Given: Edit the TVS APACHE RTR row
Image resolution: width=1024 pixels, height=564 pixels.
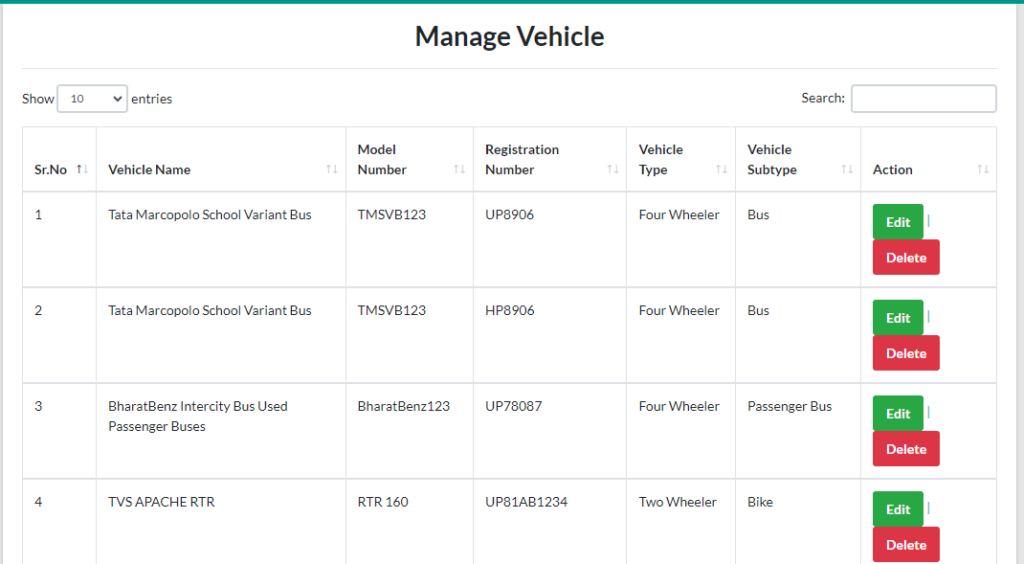Looking at the screenshot, I should tap(898, 510).
